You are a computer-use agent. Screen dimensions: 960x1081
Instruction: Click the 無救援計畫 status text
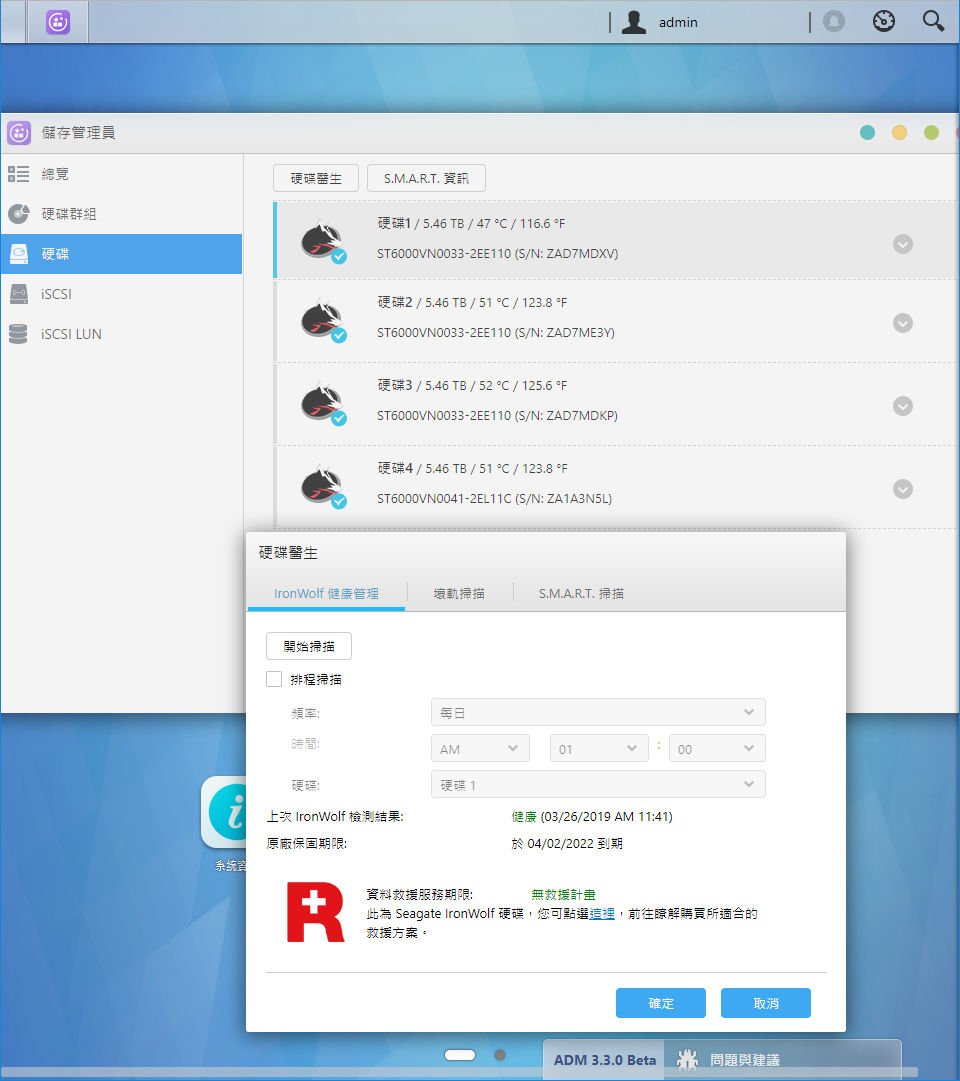pyautogui.click(x=563, y=895)
